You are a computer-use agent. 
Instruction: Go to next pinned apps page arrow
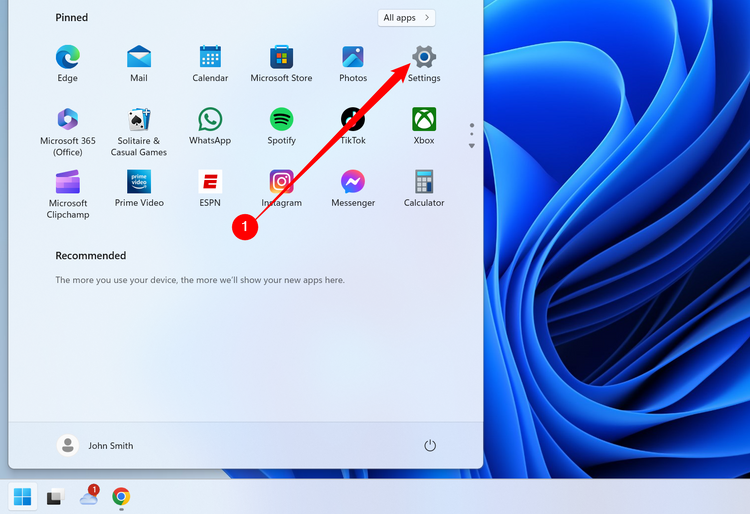tap(472, 146)
